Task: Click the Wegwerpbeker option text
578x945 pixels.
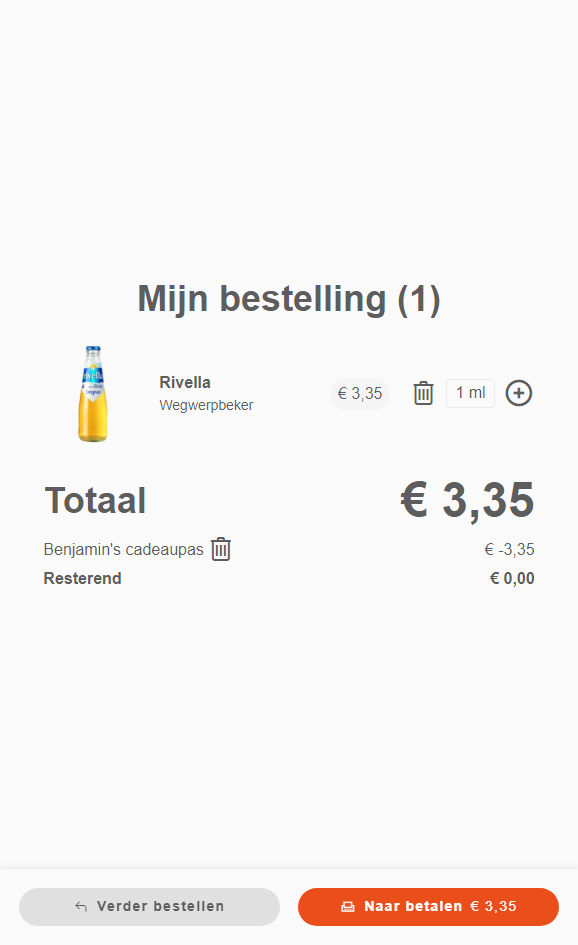Action: click(206, 405)
